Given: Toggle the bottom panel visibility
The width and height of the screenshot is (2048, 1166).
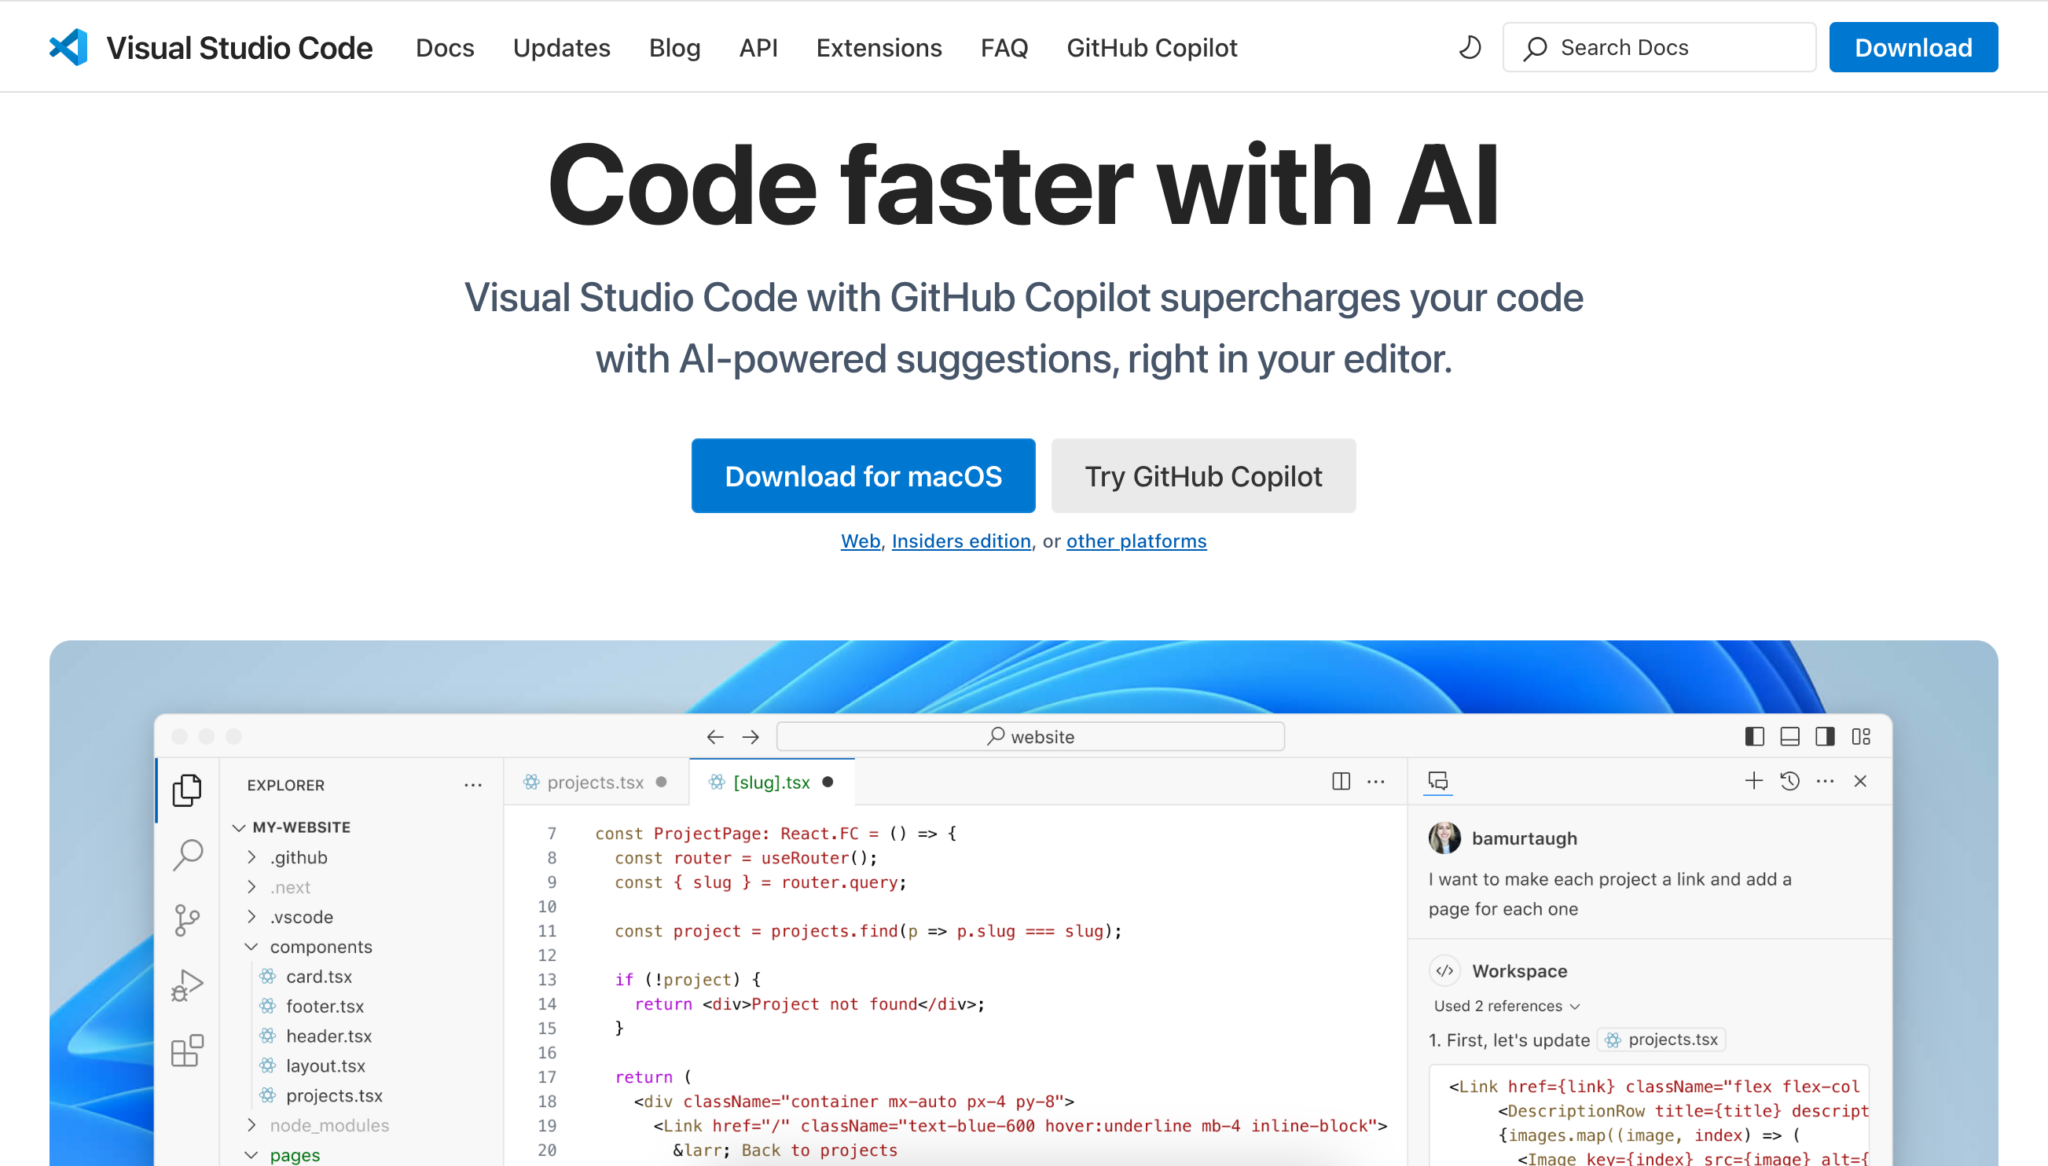Looking at the screenshot, I should pos(1789,736).
